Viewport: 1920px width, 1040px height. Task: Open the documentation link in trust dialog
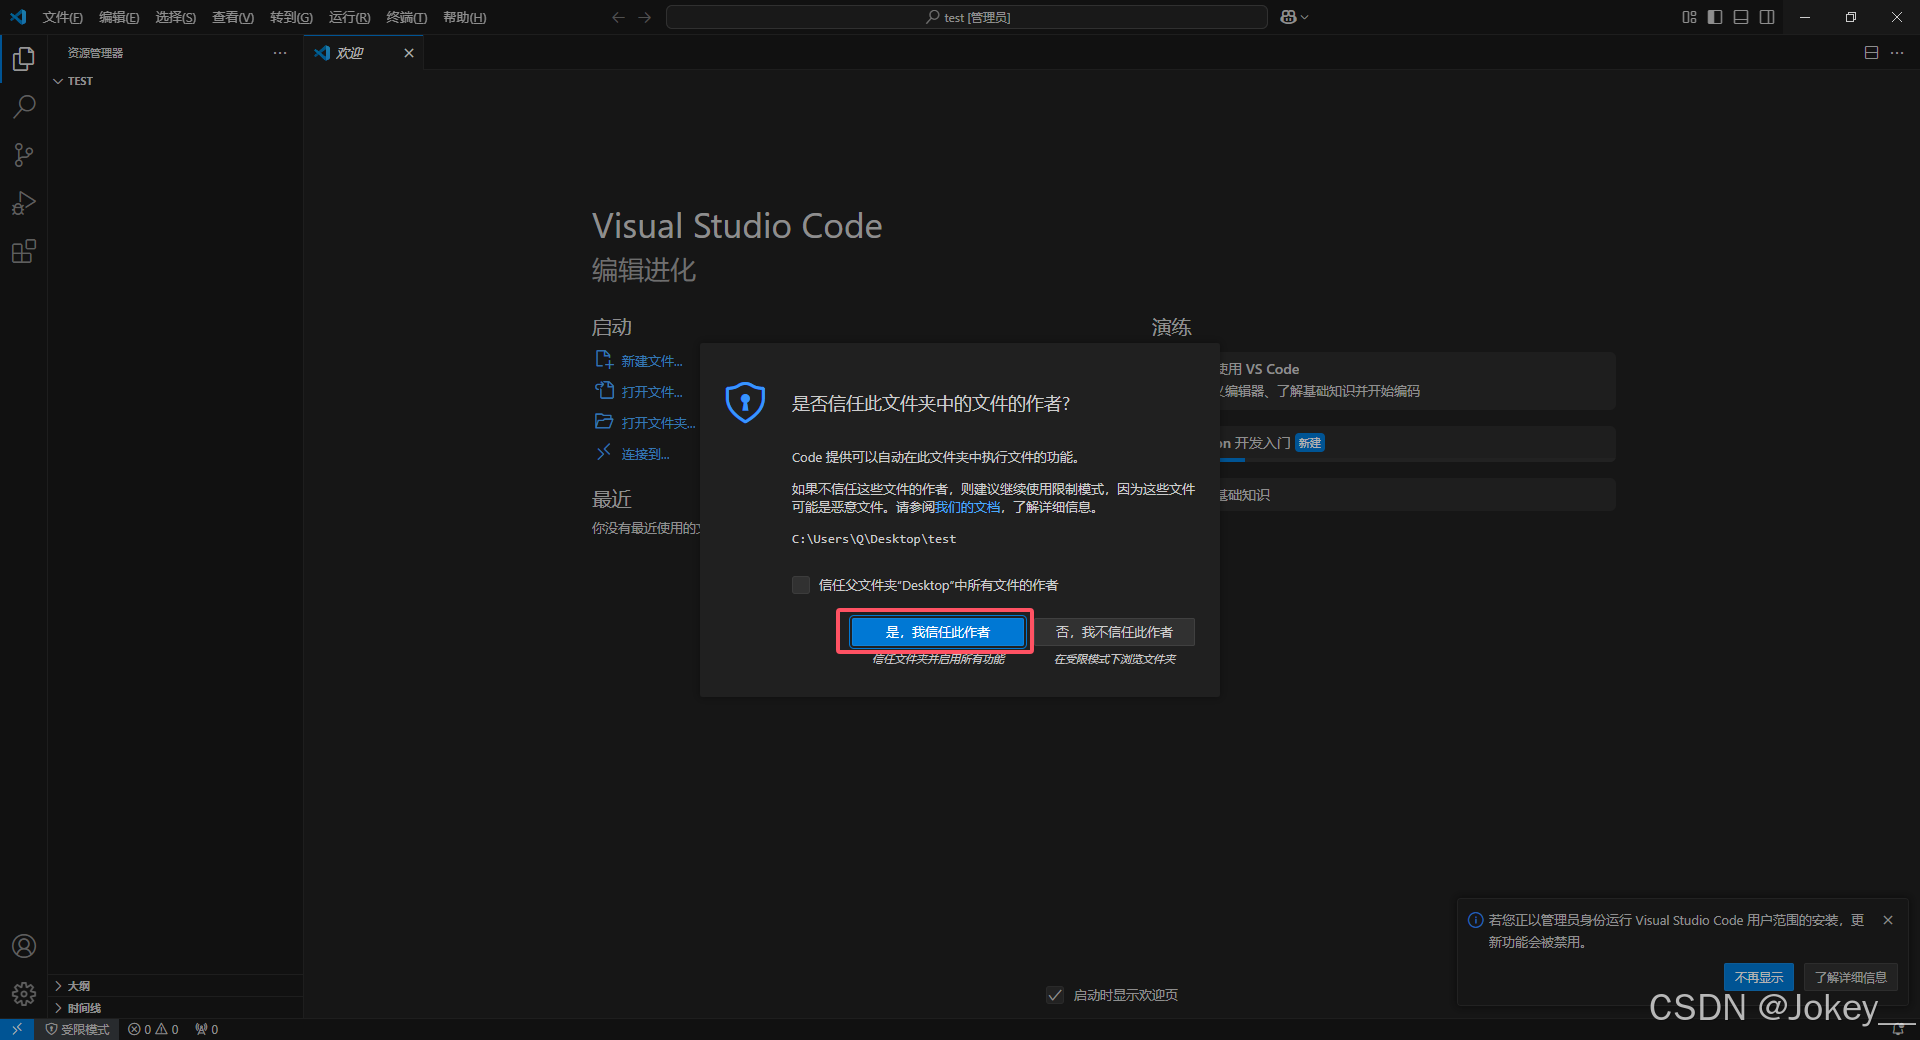coord(967,507)
